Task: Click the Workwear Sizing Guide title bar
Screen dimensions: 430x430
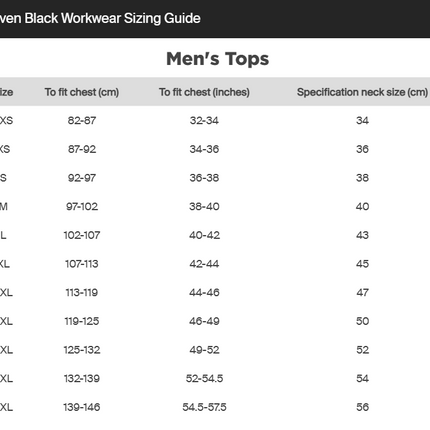Action: [x=215, y=19]
